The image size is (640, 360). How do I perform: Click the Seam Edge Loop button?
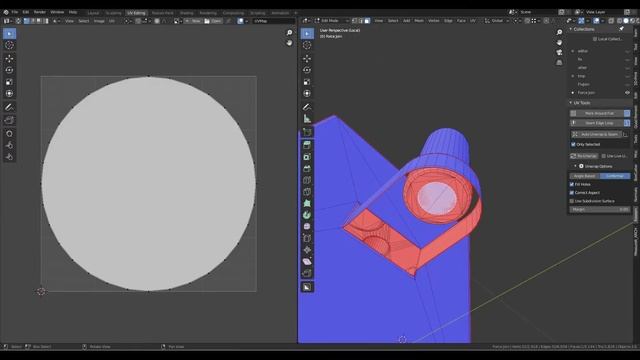(596, 123)
